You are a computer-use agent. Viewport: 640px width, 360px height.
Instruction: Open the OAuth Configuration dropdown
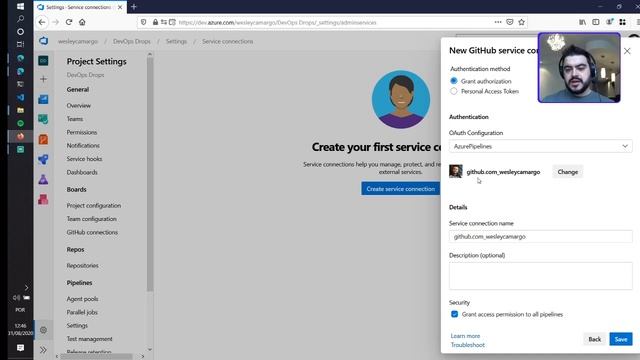(540, 146)
